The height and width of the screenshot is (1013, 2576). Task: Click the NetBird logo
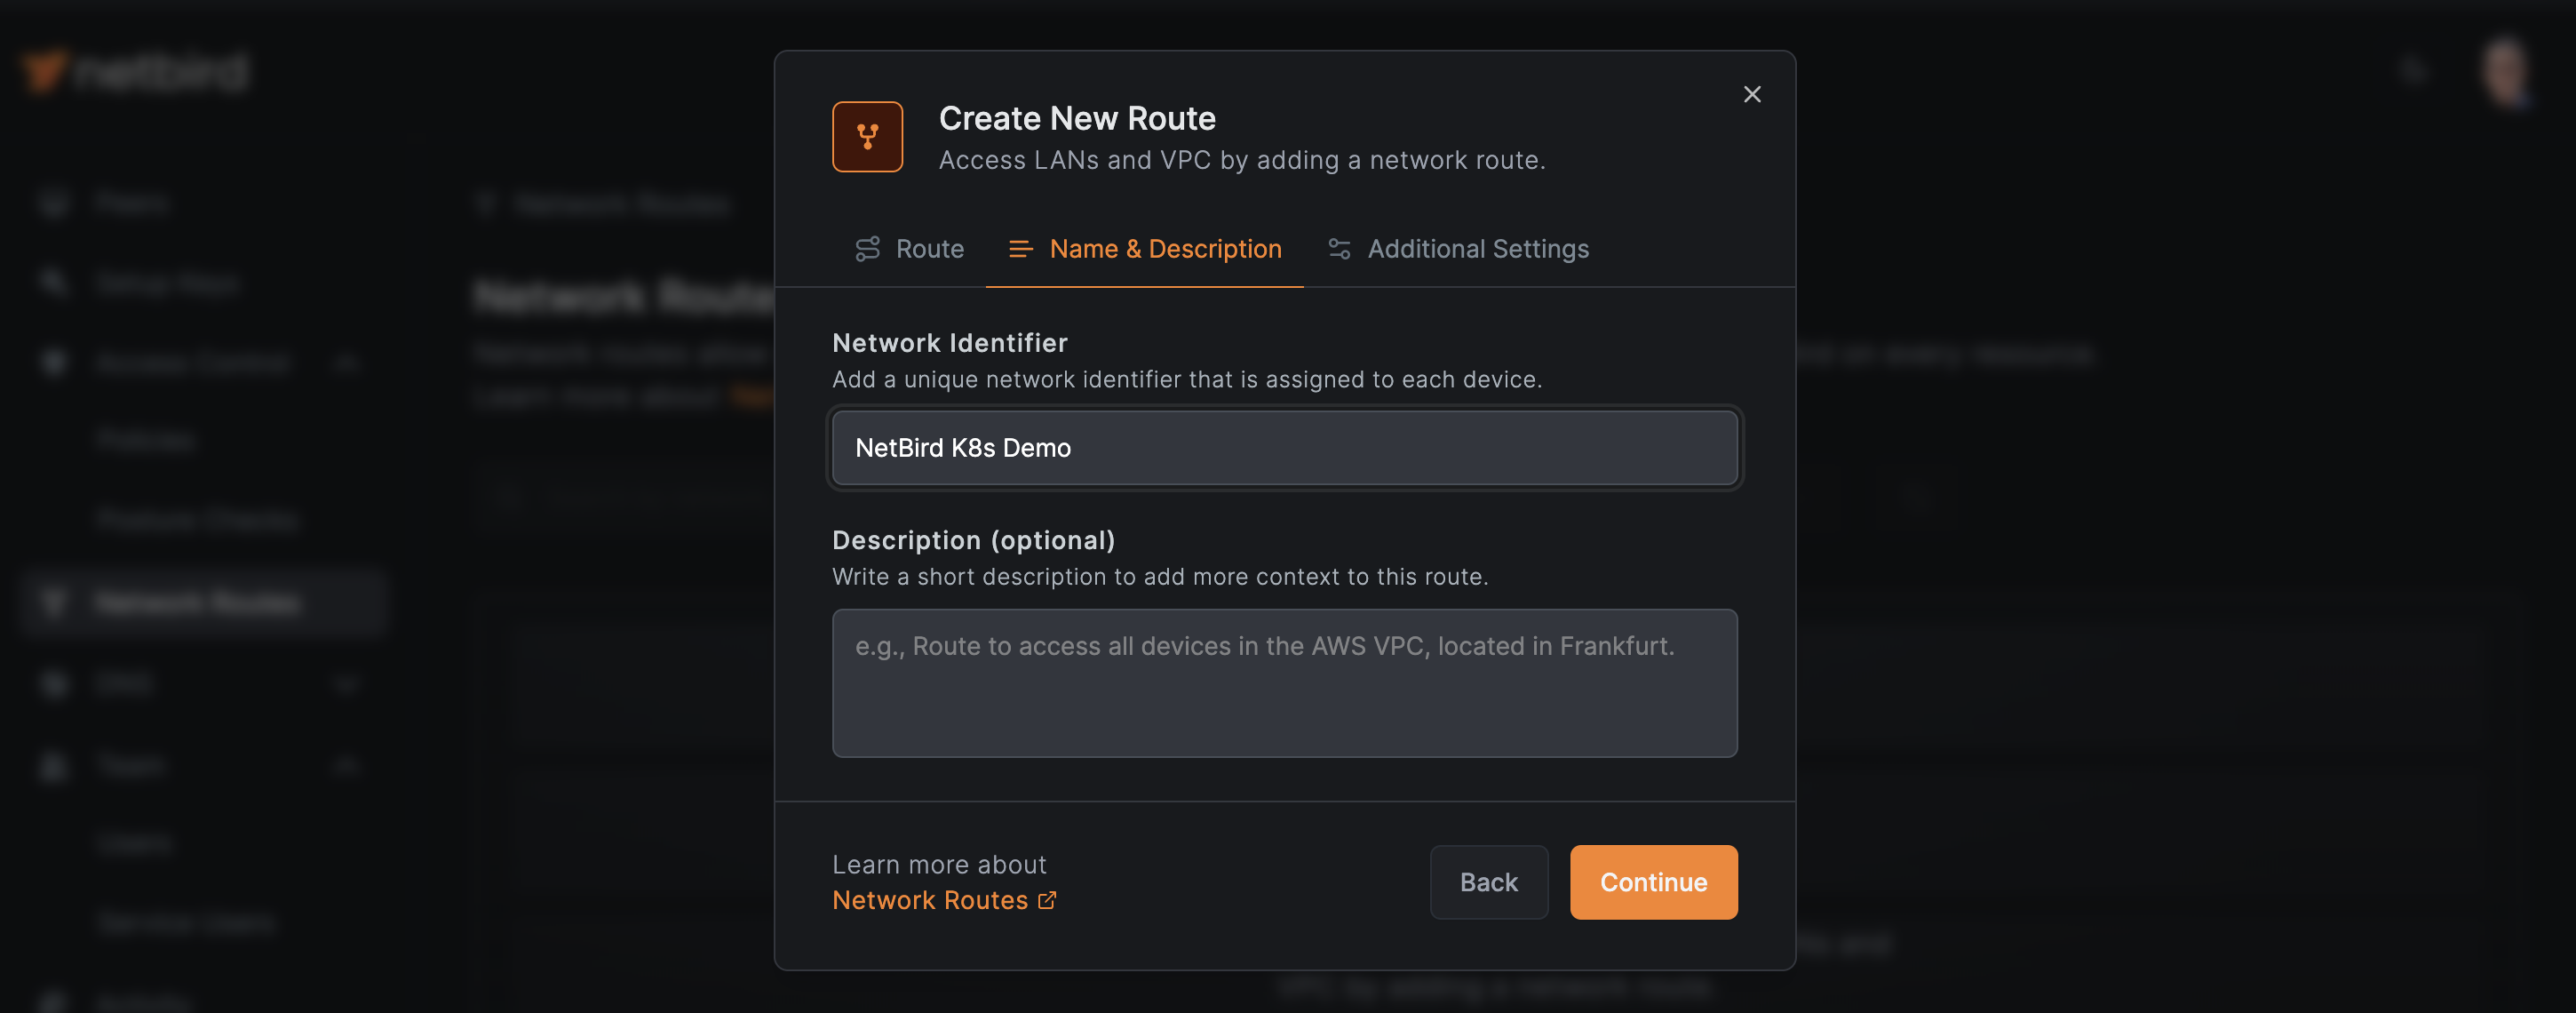(x=135, y=70)
